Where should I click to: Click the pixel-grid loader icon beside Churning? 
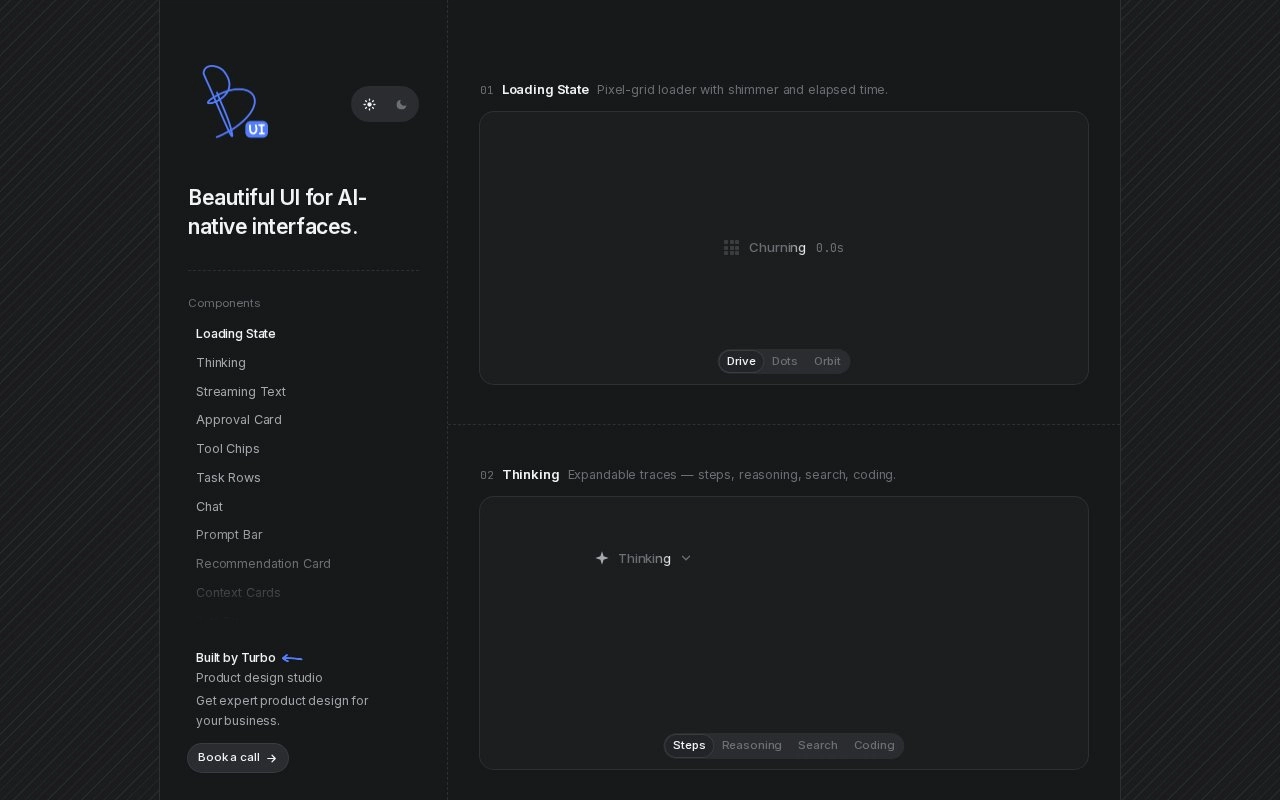click(731, 248)
